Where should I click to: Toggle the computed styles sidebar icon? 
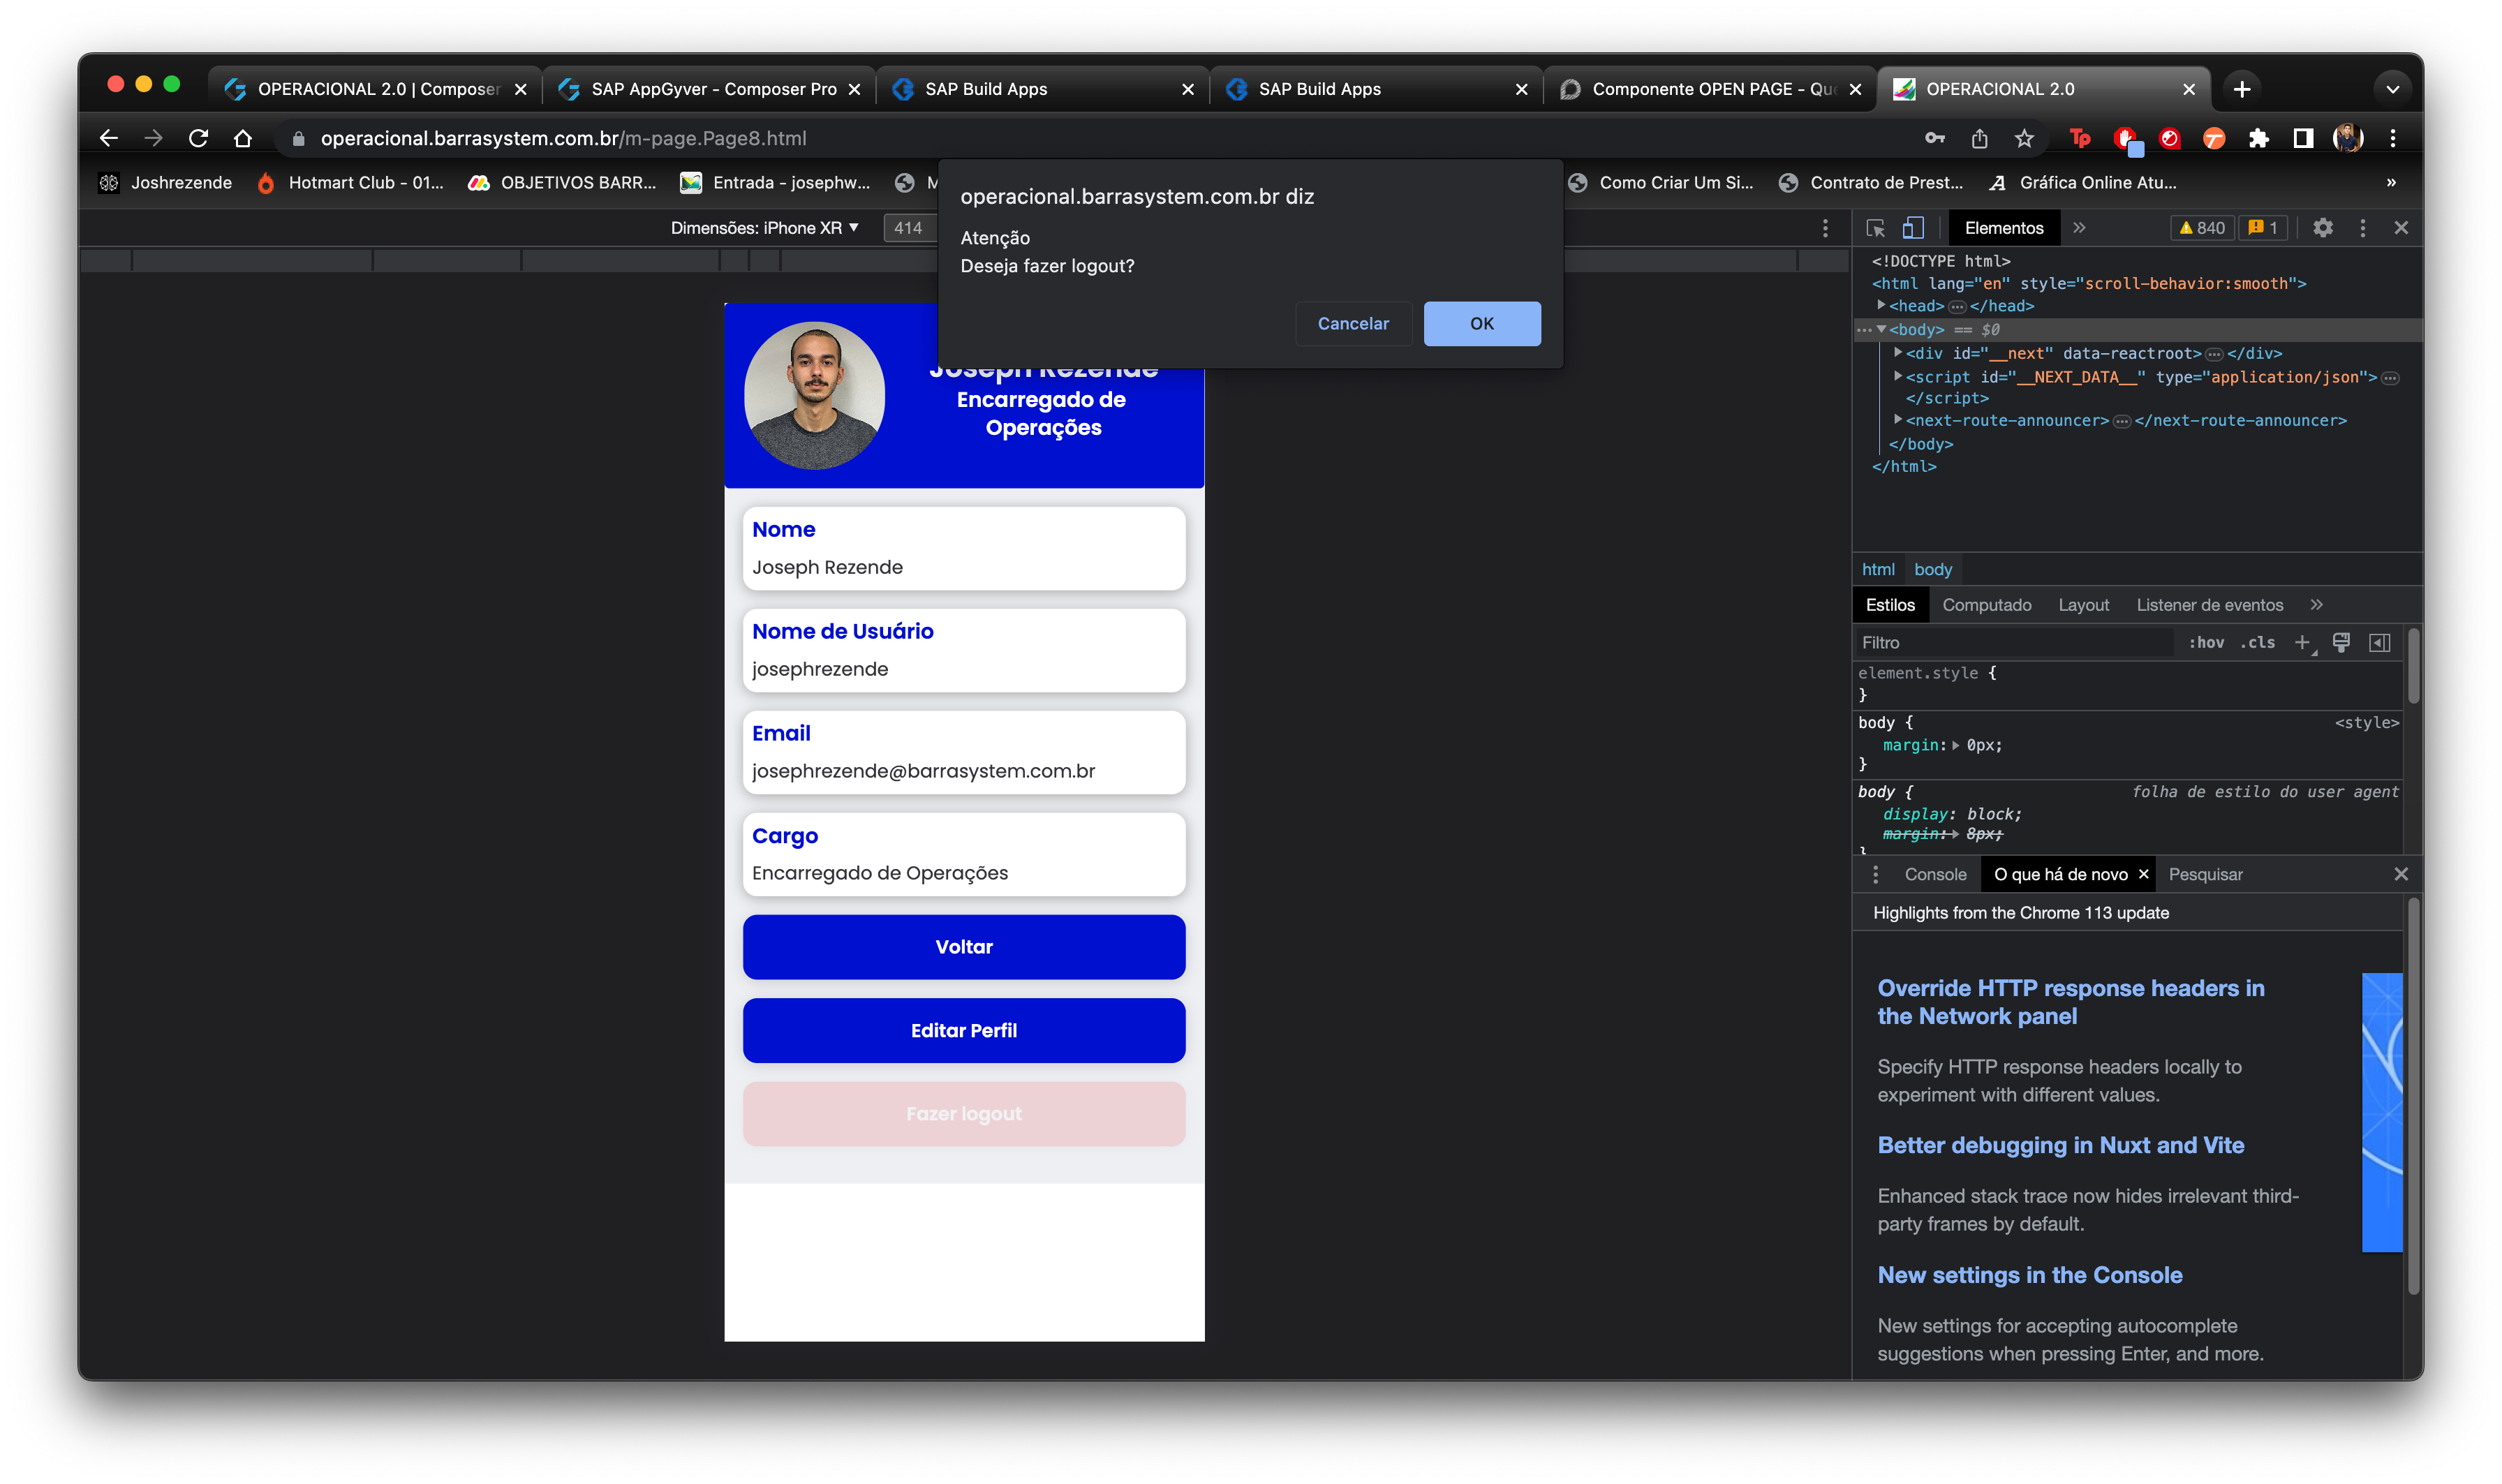coord(2379,643)
